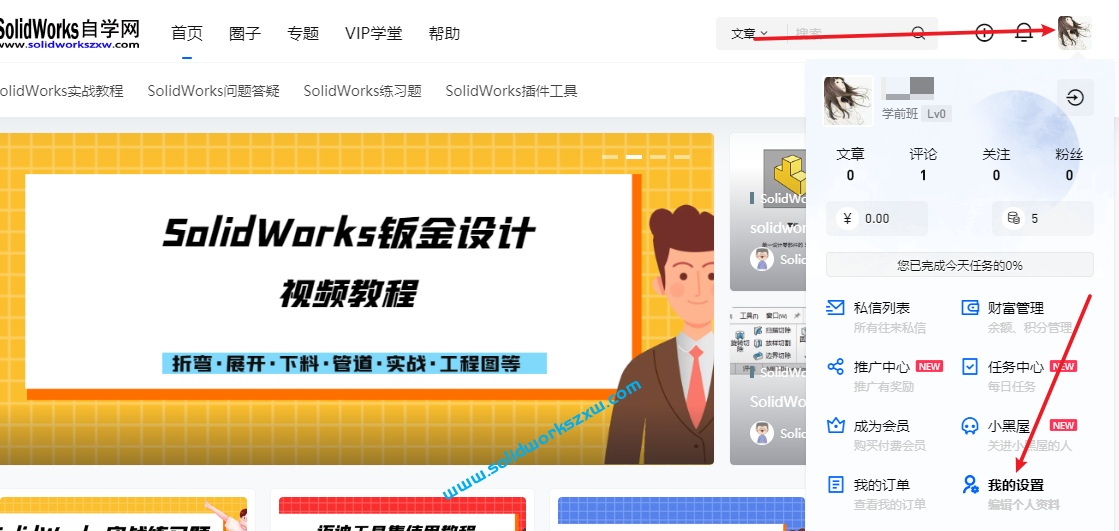
Task: Open the 私信列表 envelope icon
Action: tap(835, 308)
